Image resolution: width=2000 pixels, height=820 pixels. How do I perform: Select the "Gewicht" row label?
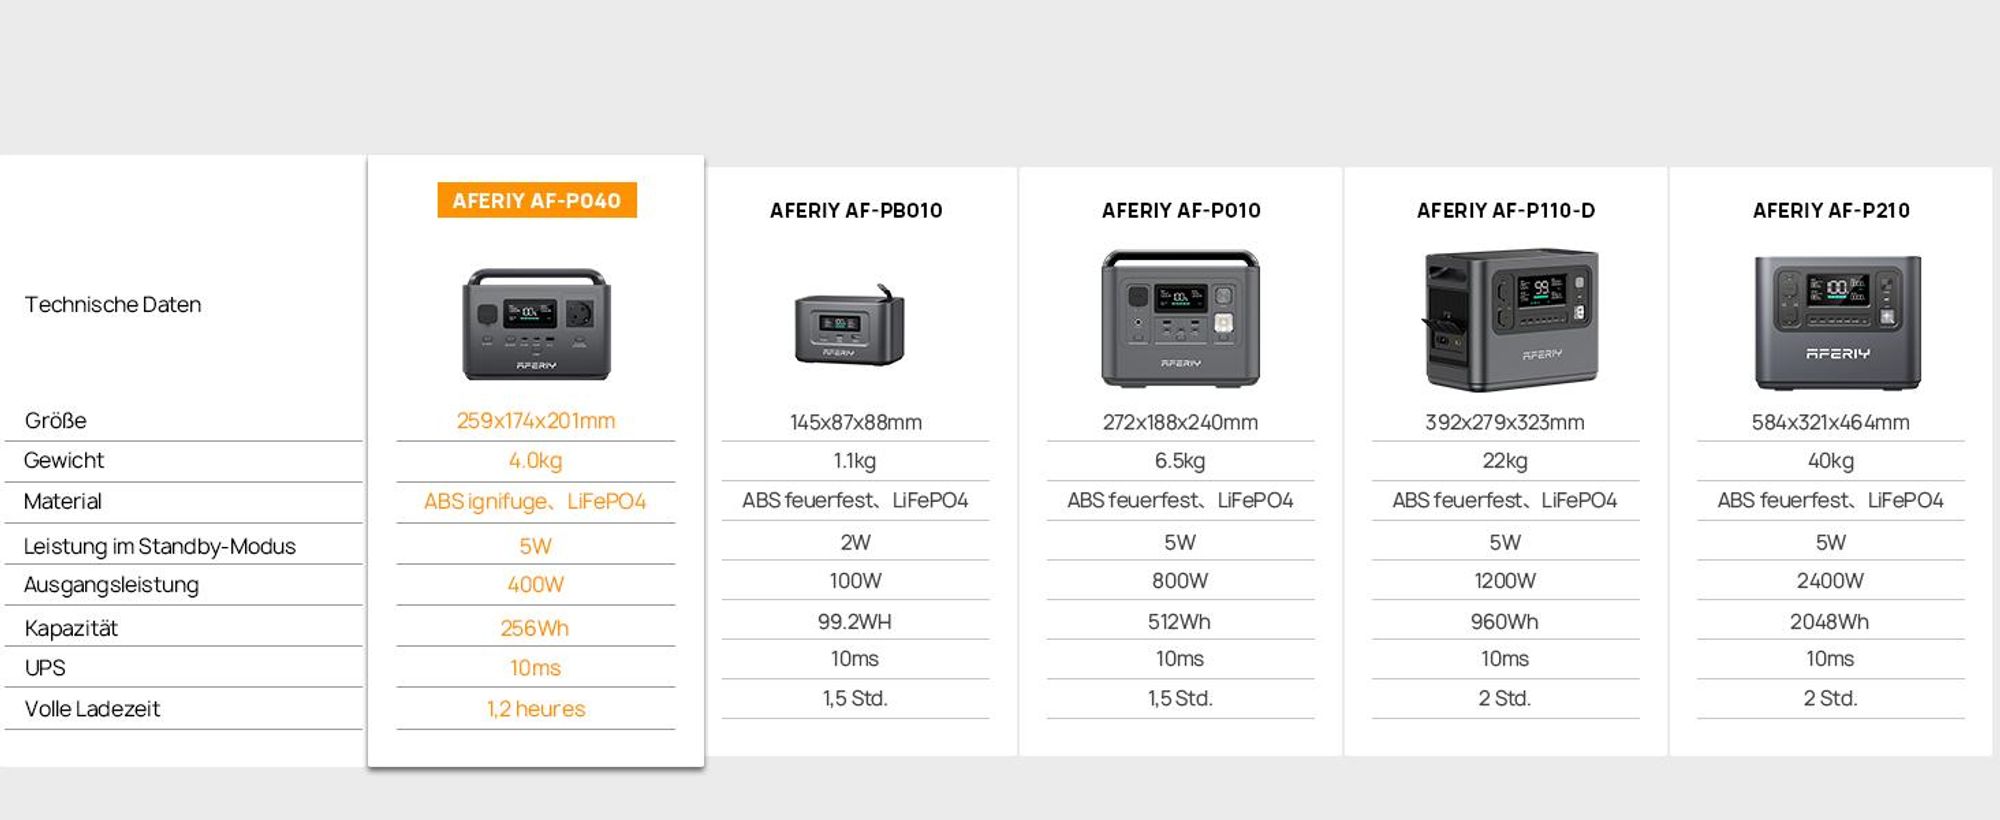point(64,460)
